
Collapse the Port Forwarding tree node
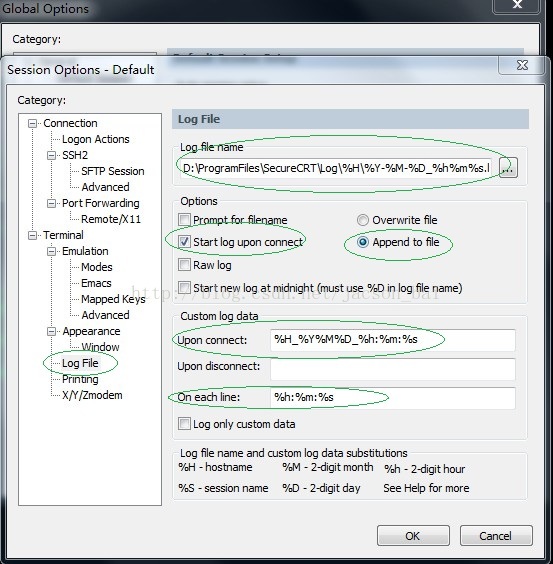click(x=51, y=203)
